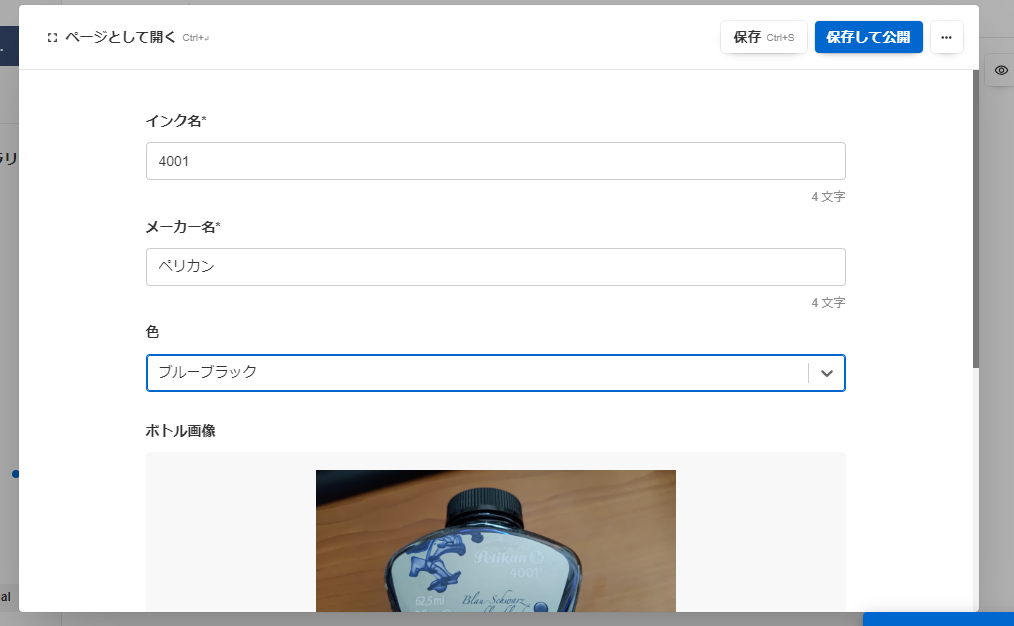
Task: Click the dialog's vertical scrollbar thumb
Action: (x=975, y=219)
